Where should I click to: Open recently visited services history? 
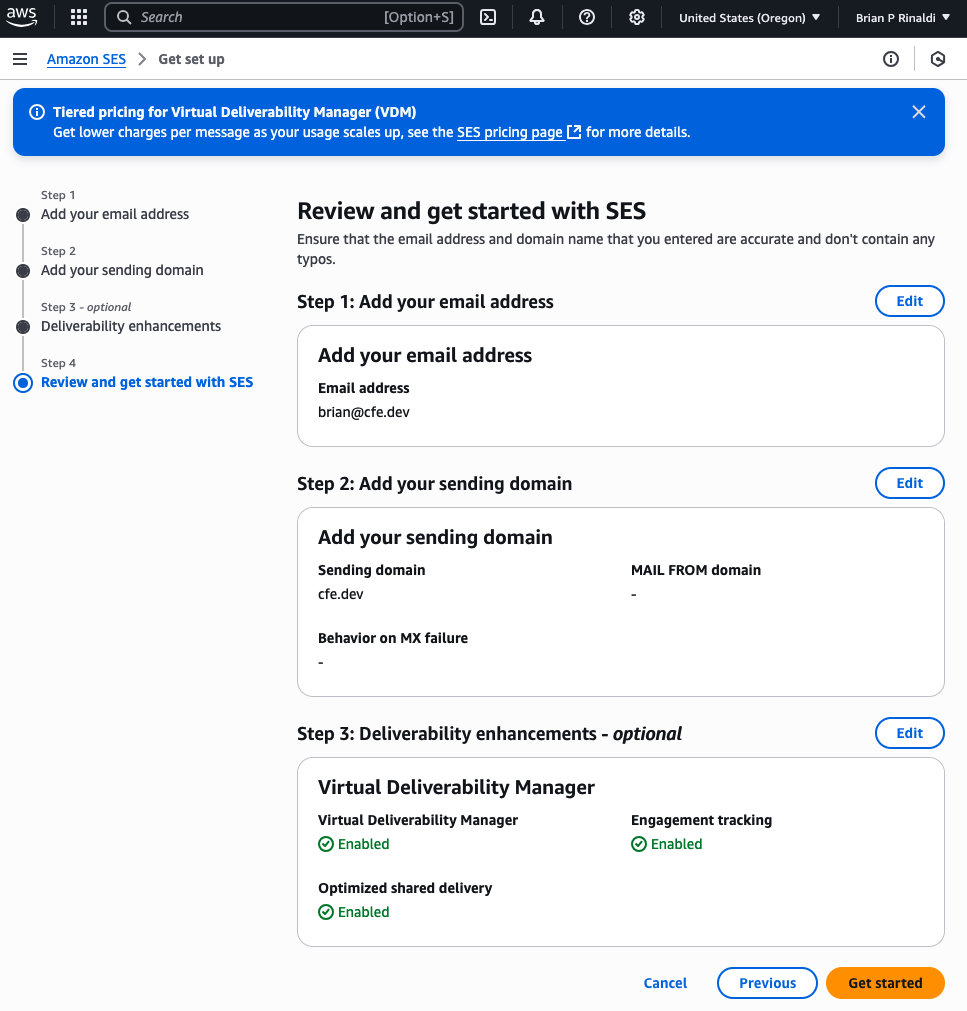[x=938, y=59]
